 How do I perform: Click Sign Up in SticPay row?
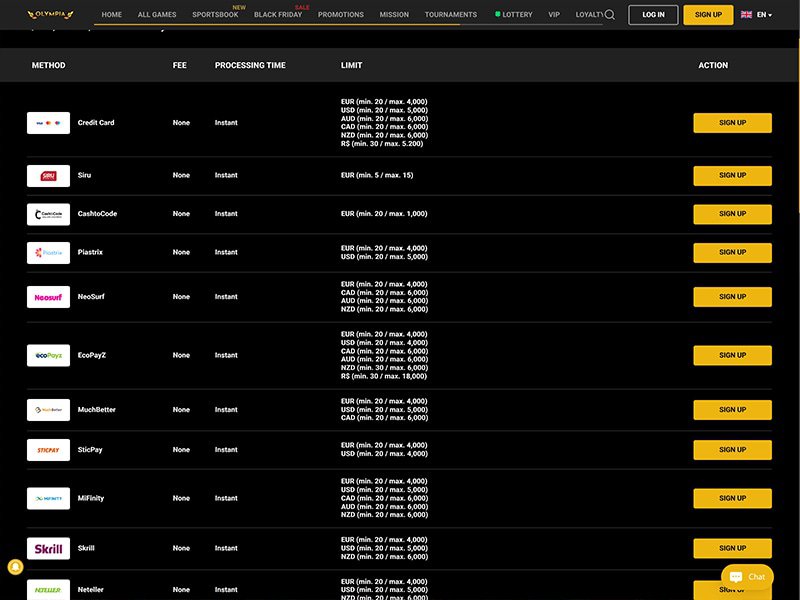[732, 450]
